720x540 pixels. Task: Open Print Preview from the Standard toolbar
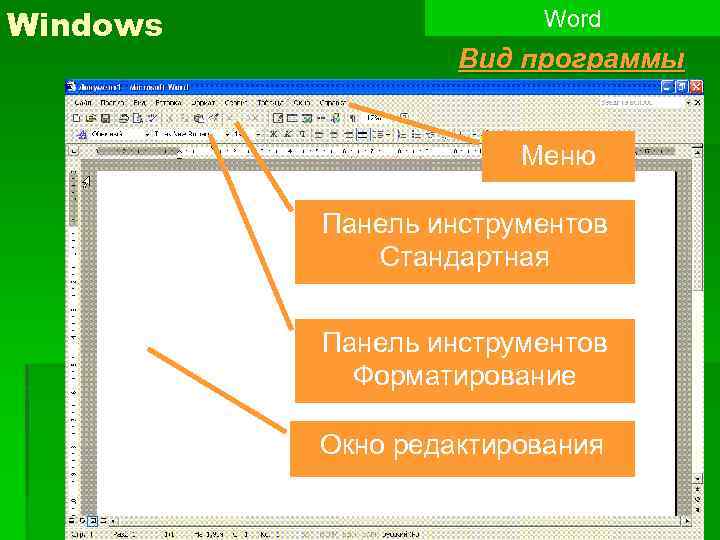137,118
